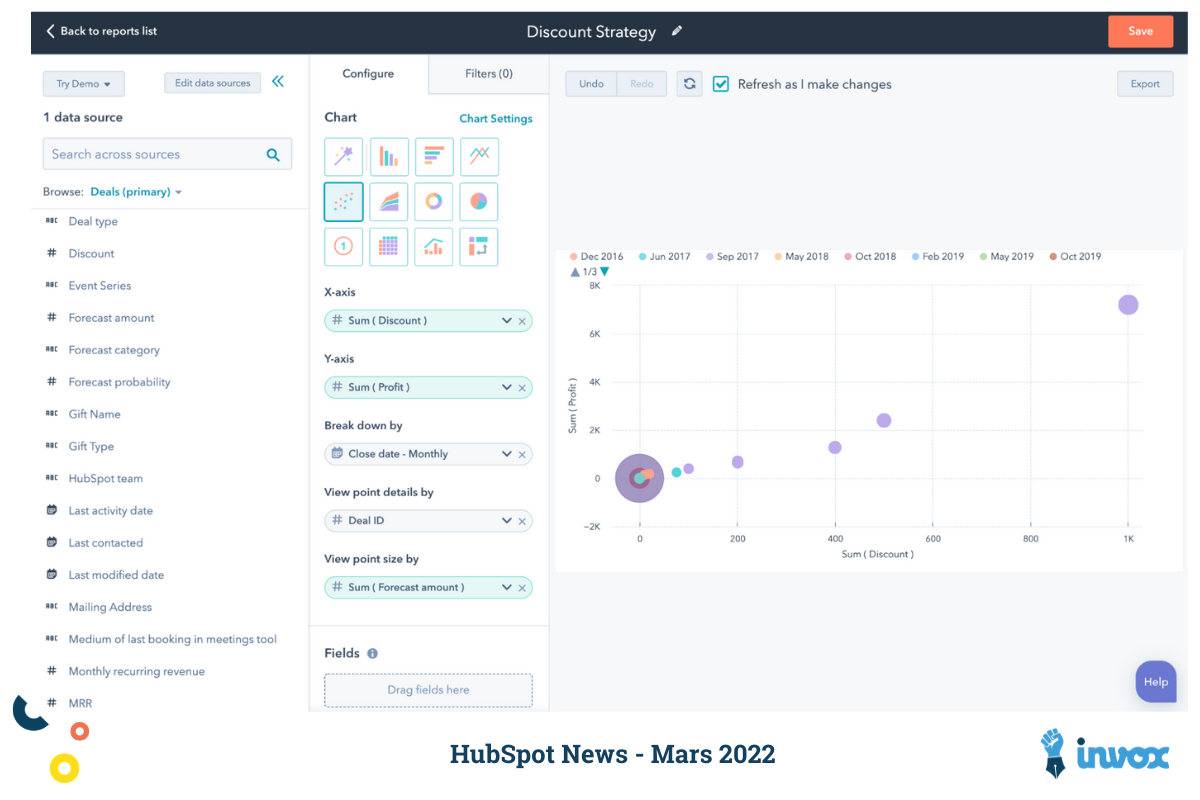Viewport: 1200px width, 800px height.
Task: Remove the Sum ( Profit ) Y-axis field
Action: (522, 388)
